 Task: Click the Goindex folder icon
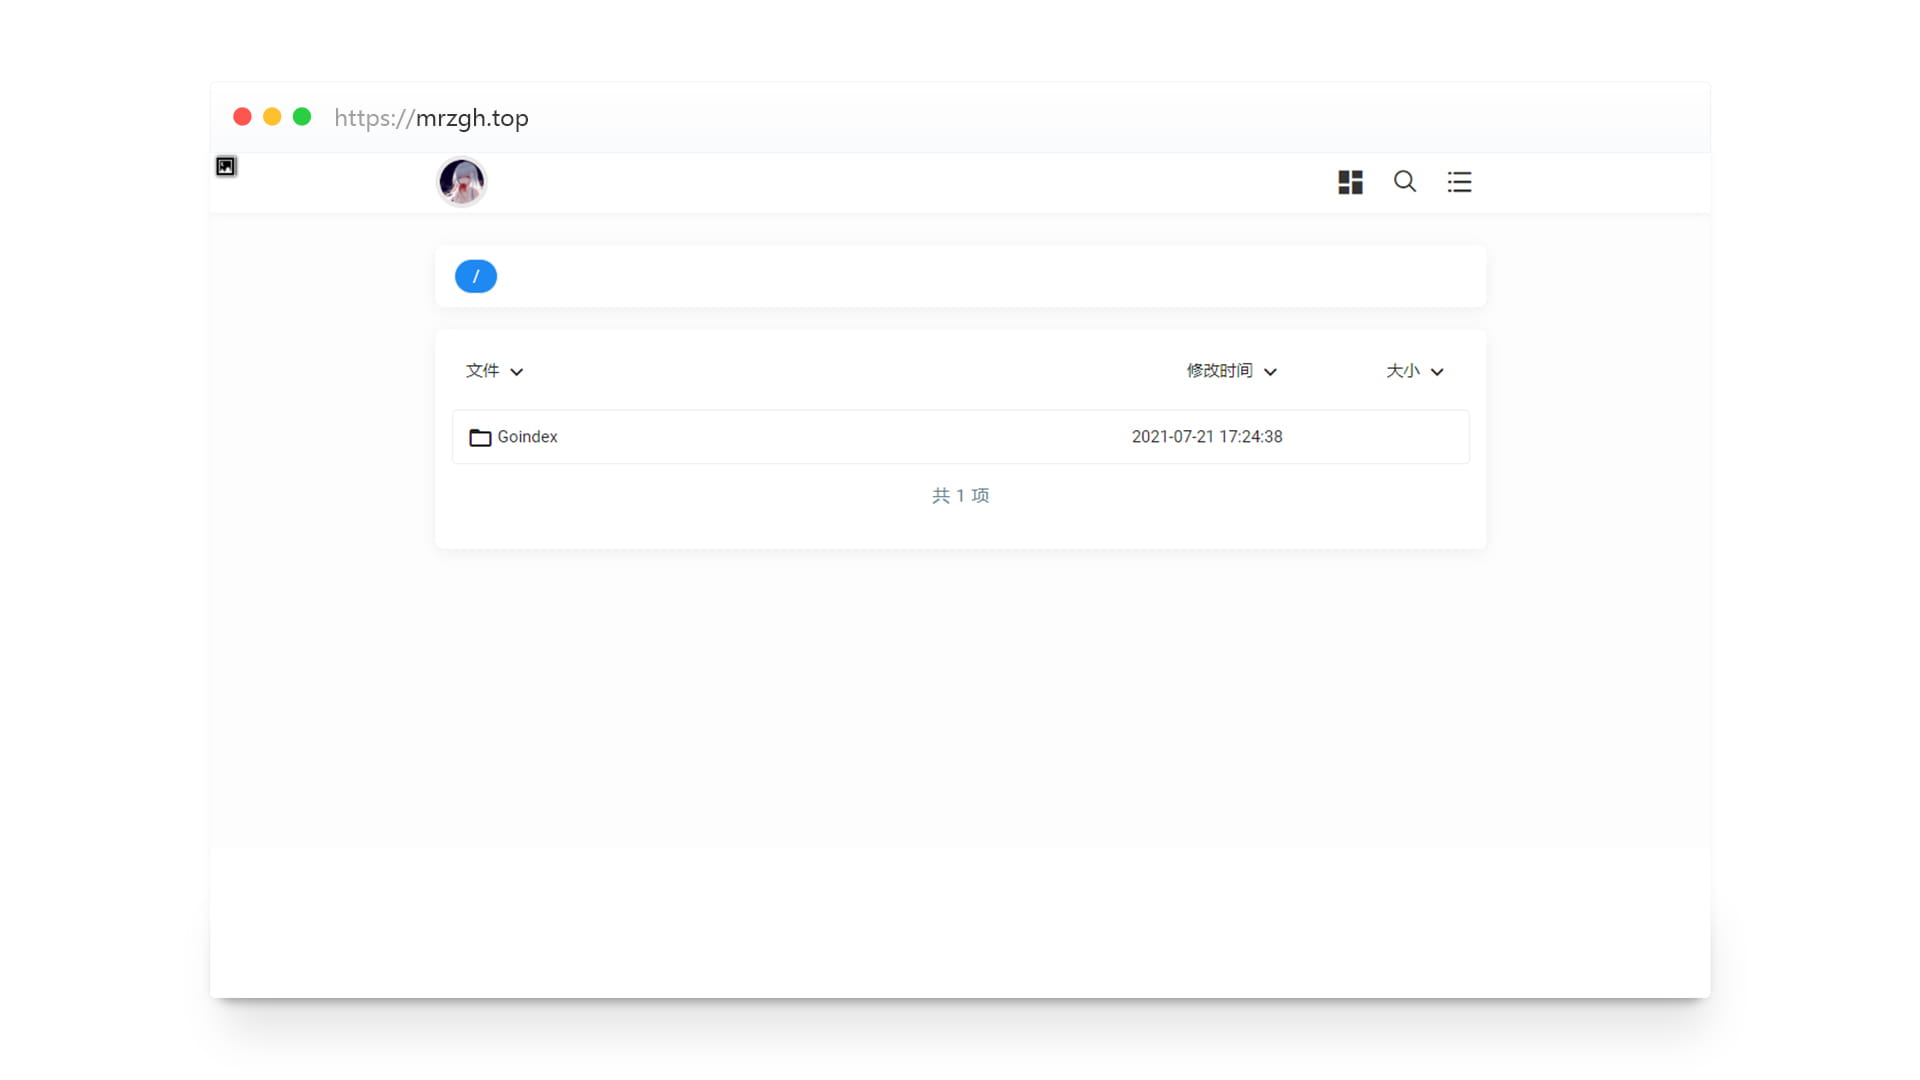(480, 437)
